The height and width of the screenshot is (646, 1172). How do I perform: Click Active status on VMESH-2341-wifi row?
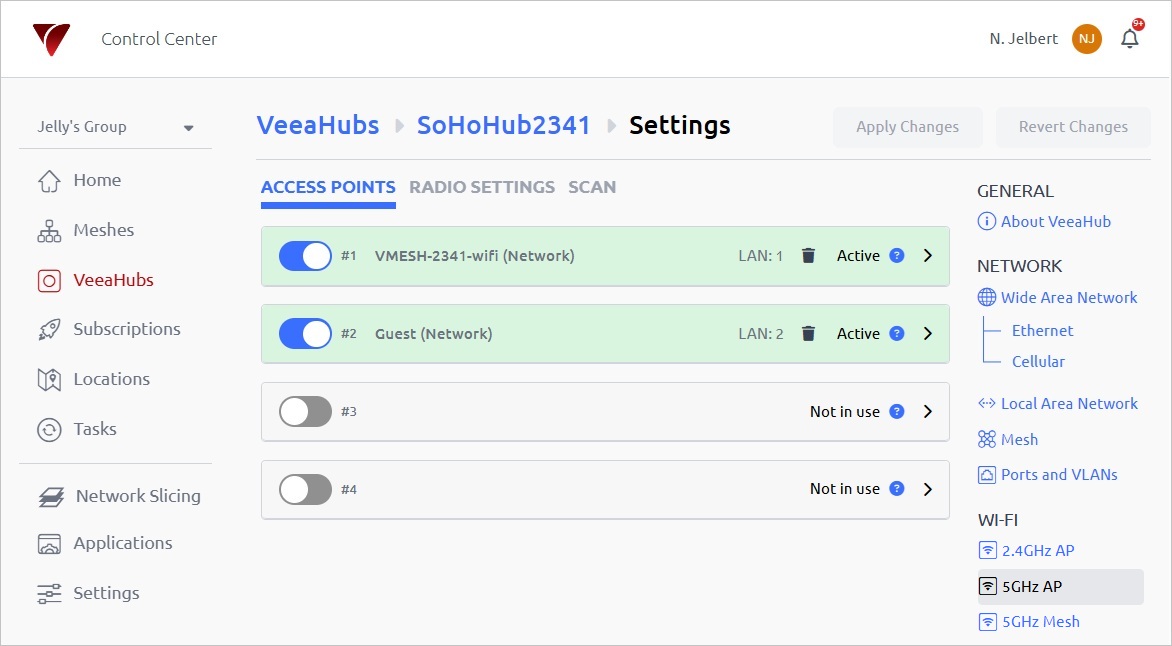(858, 256)
